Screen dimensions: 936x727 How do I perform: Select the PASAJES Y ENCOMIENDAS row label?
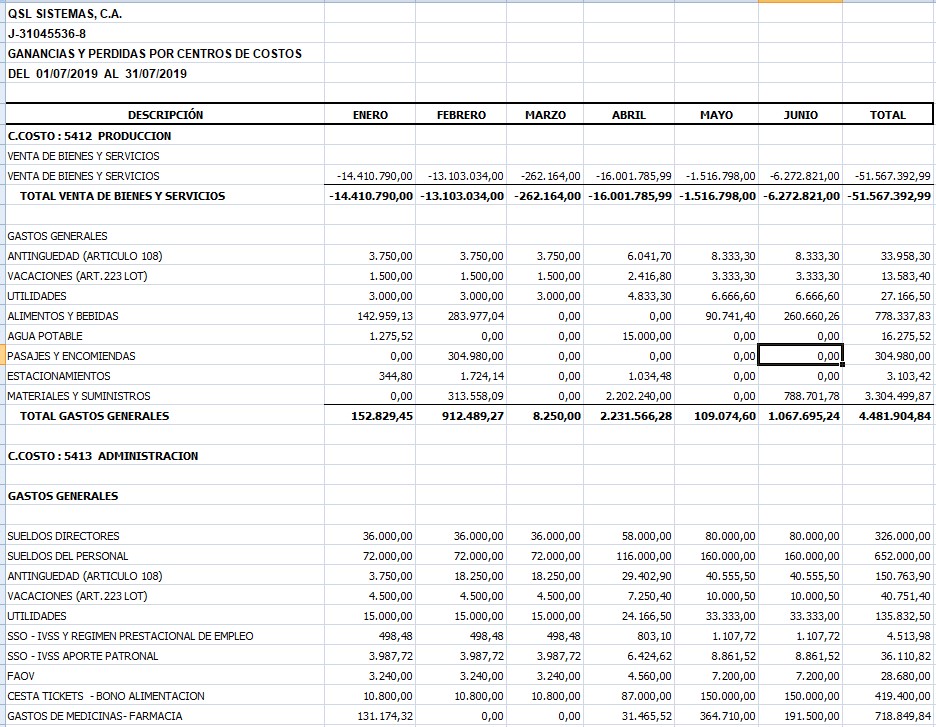click(71, 356)
